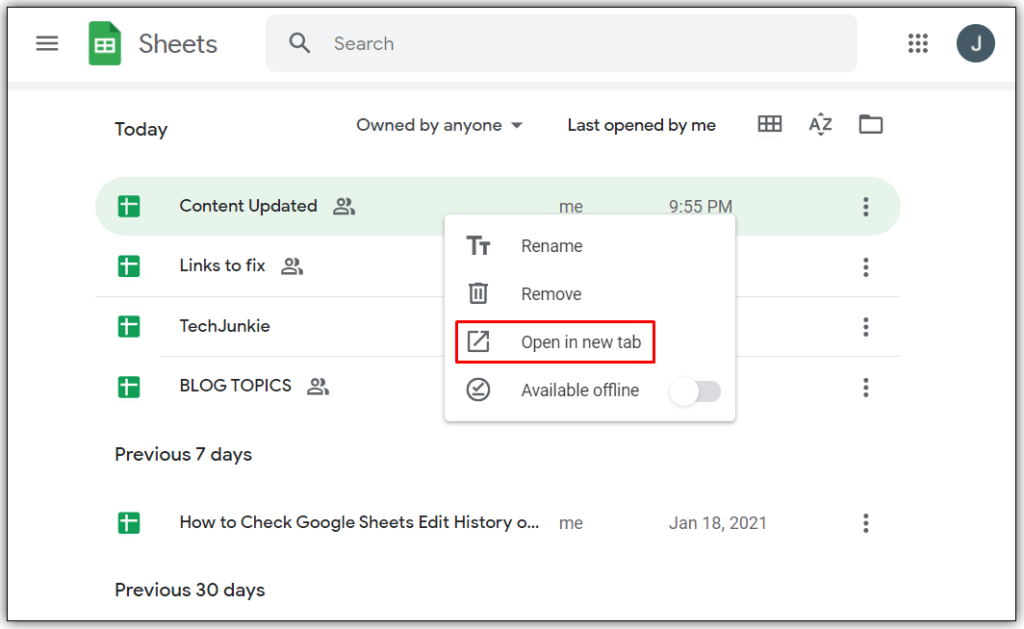The height and width of the screenshot is (629, 1024).
Task: Choose Rename from the context menu
Action: 552,245
